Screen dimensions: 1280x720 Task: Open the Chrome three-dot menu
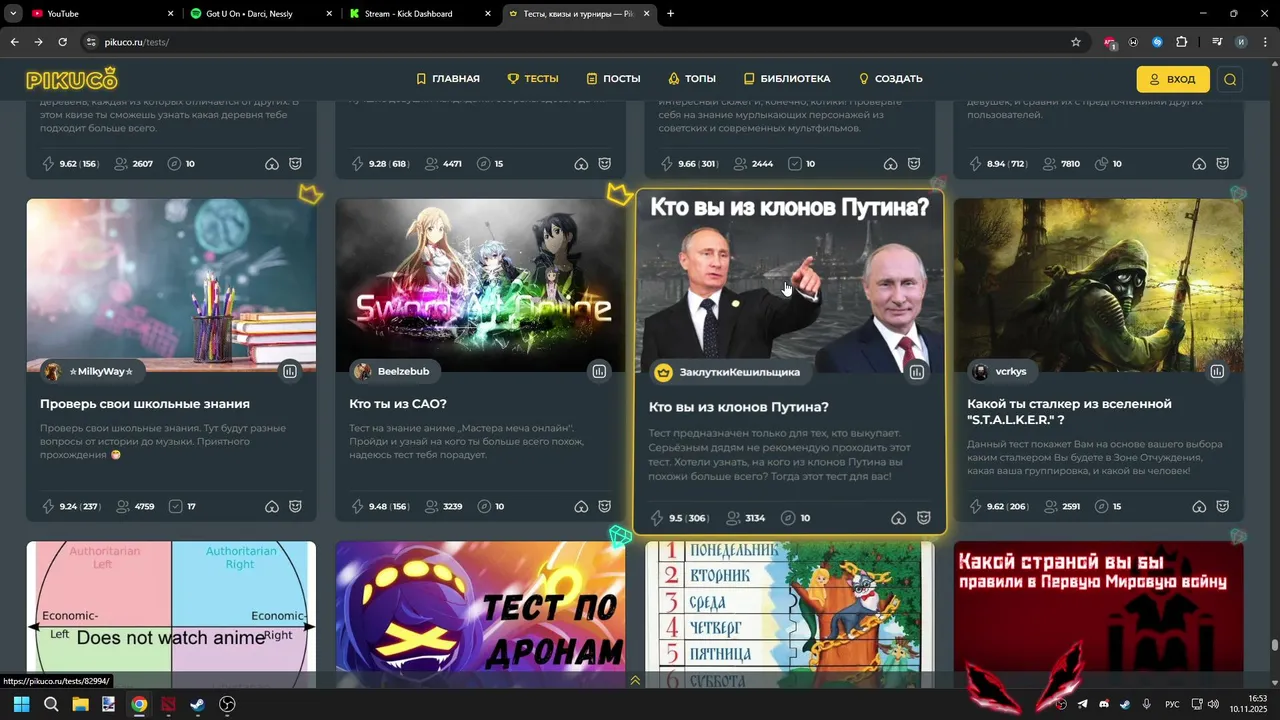coord(1265,42)
